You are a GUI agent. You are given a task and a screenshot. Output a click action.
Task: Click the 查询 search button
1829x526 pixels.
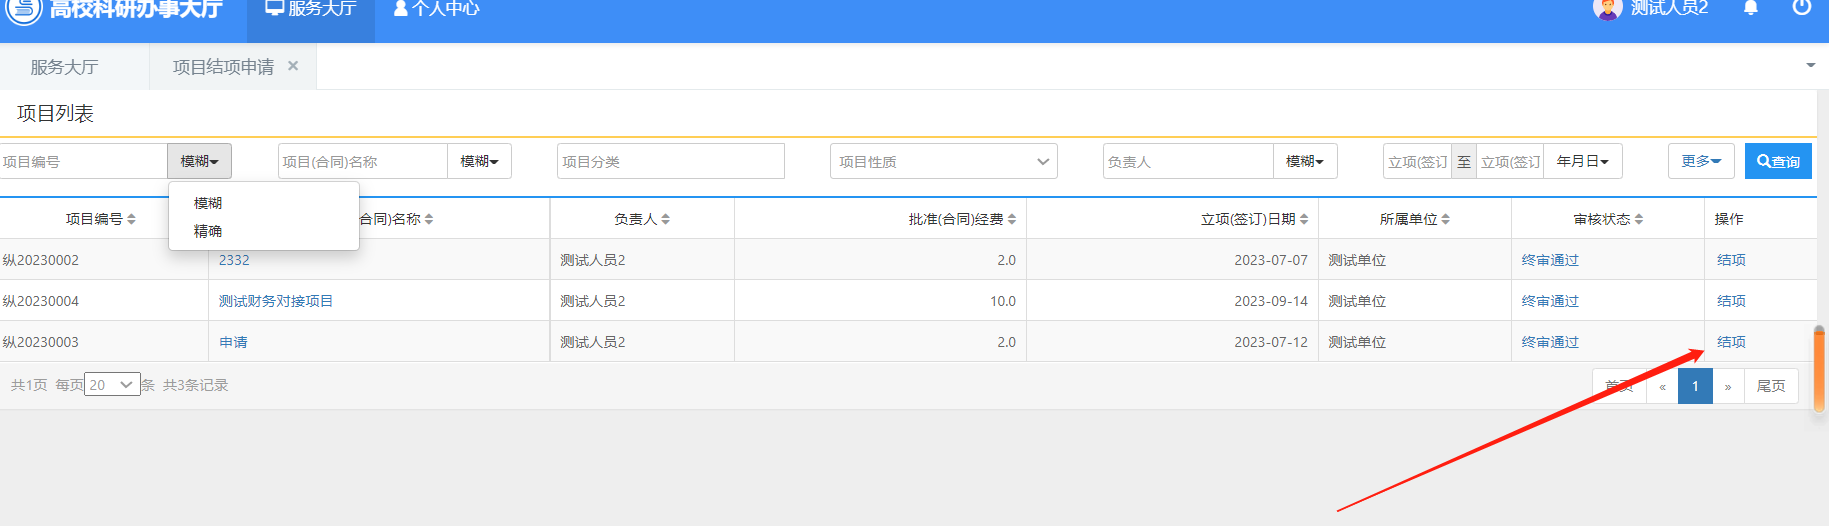(1778, 161)
